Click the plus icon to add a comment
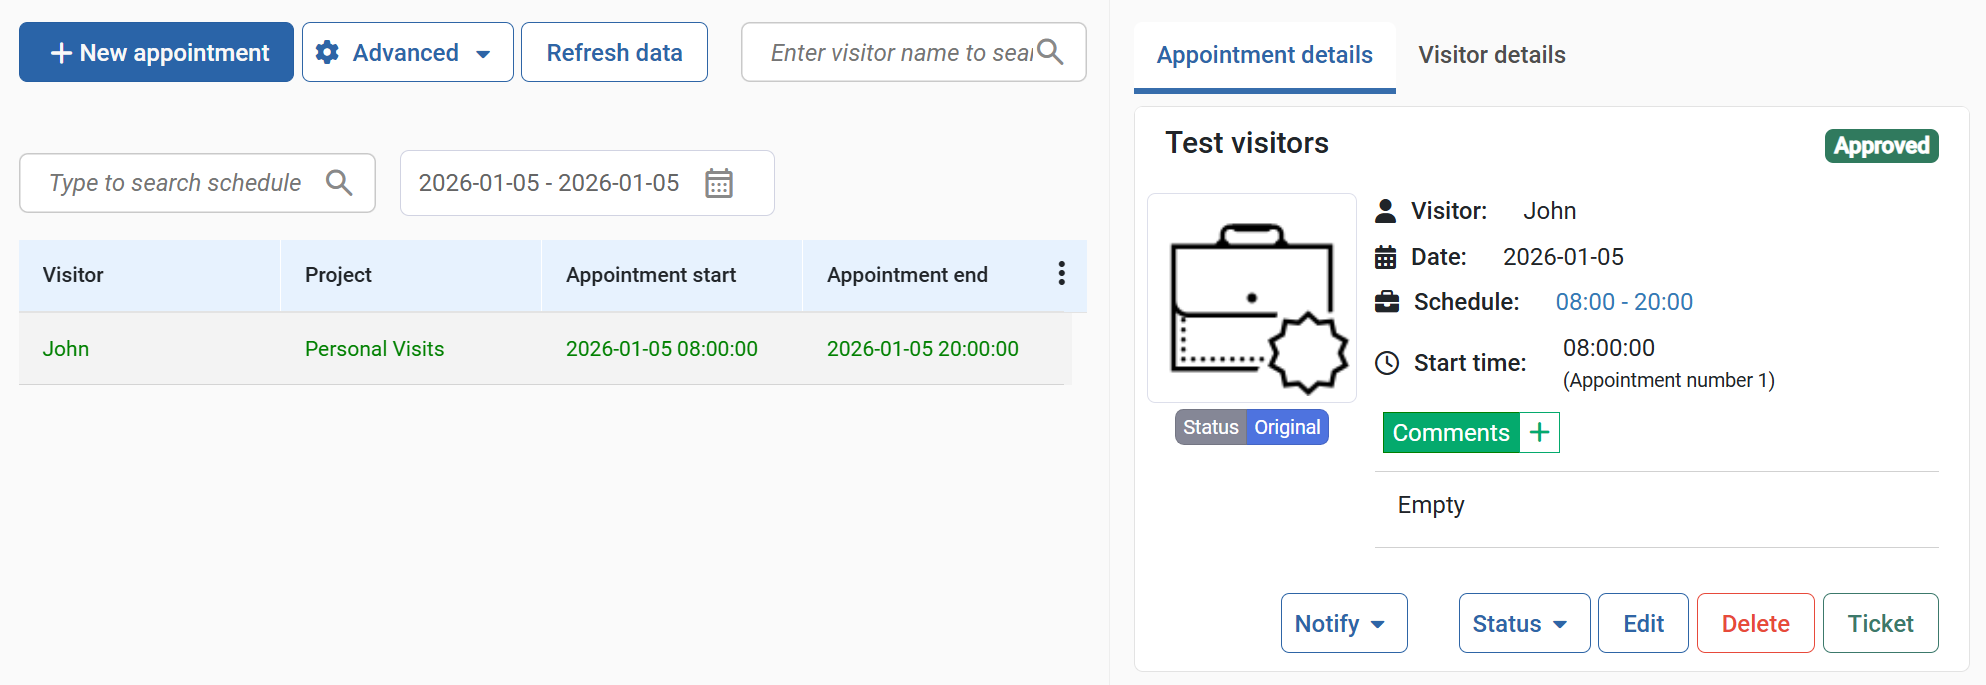Viewport: 1986px width, 685px height. point(1539,433)
